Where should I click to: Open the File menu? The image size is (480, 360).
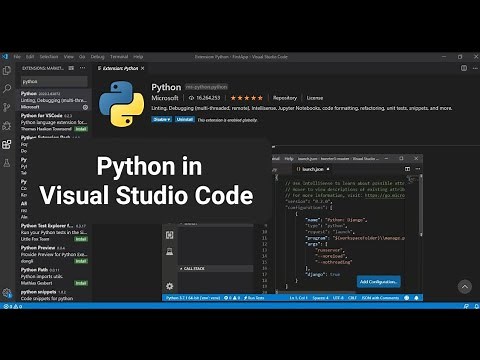[17, 57]
